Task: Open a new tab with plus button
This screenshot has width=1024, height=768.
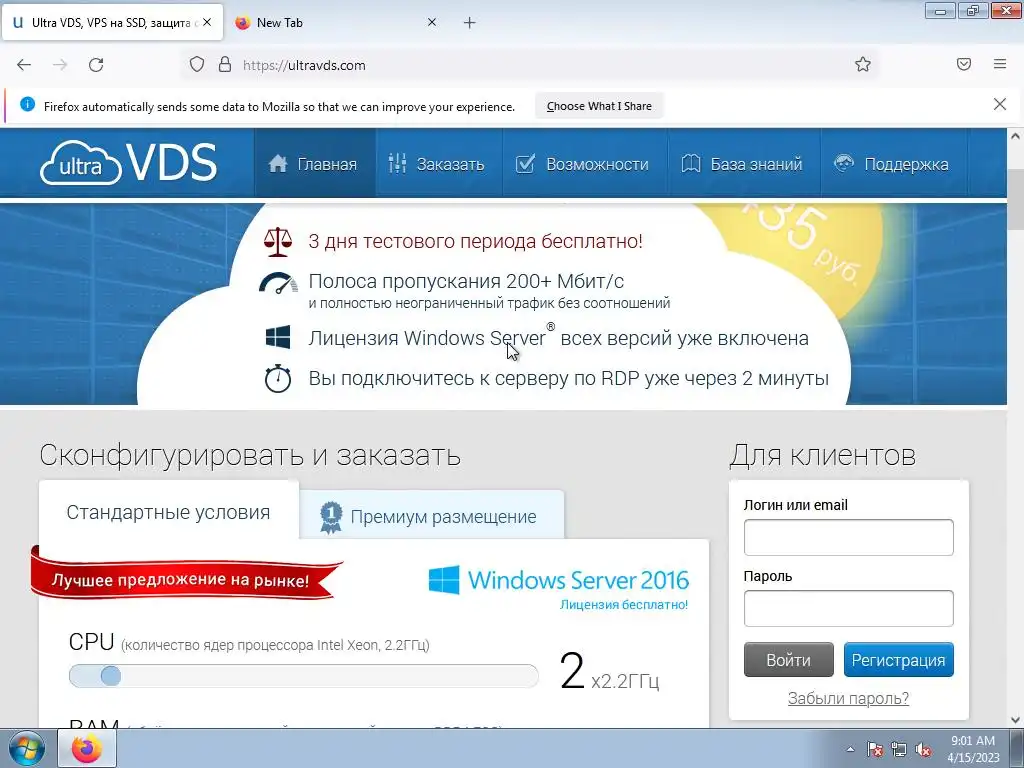Action: pos(470,23)
